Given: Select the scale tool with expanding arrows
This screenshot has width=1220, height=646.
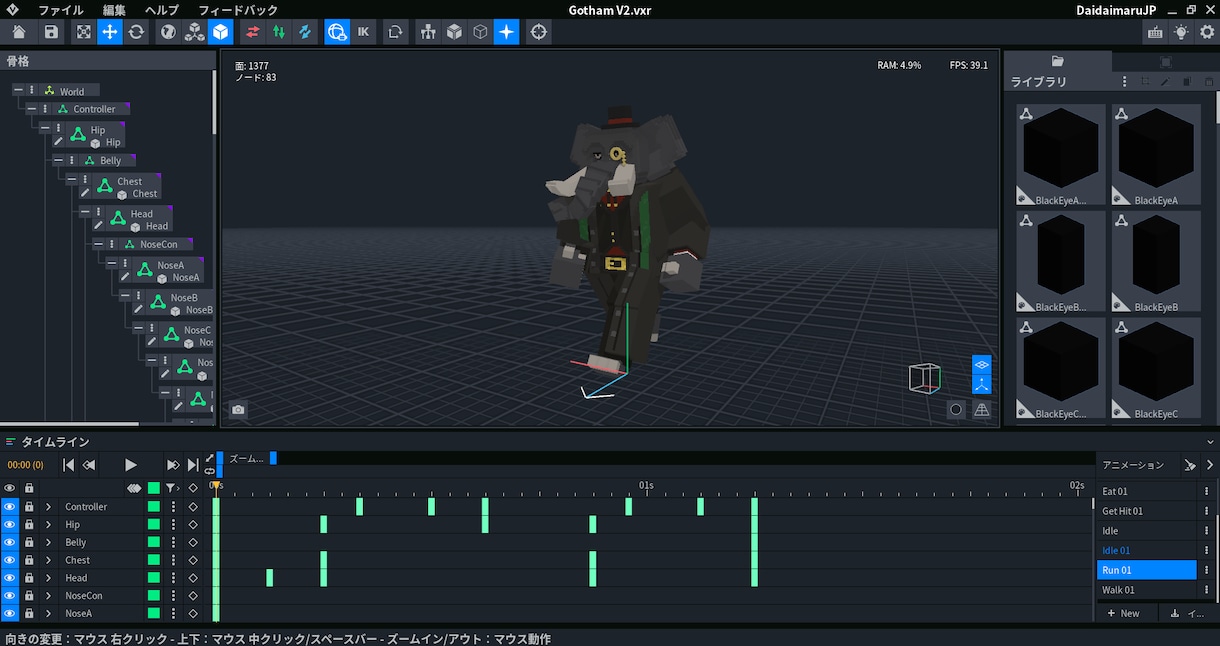Looking at the screenshot, I should pyautogui.click(x=84, y=32).
